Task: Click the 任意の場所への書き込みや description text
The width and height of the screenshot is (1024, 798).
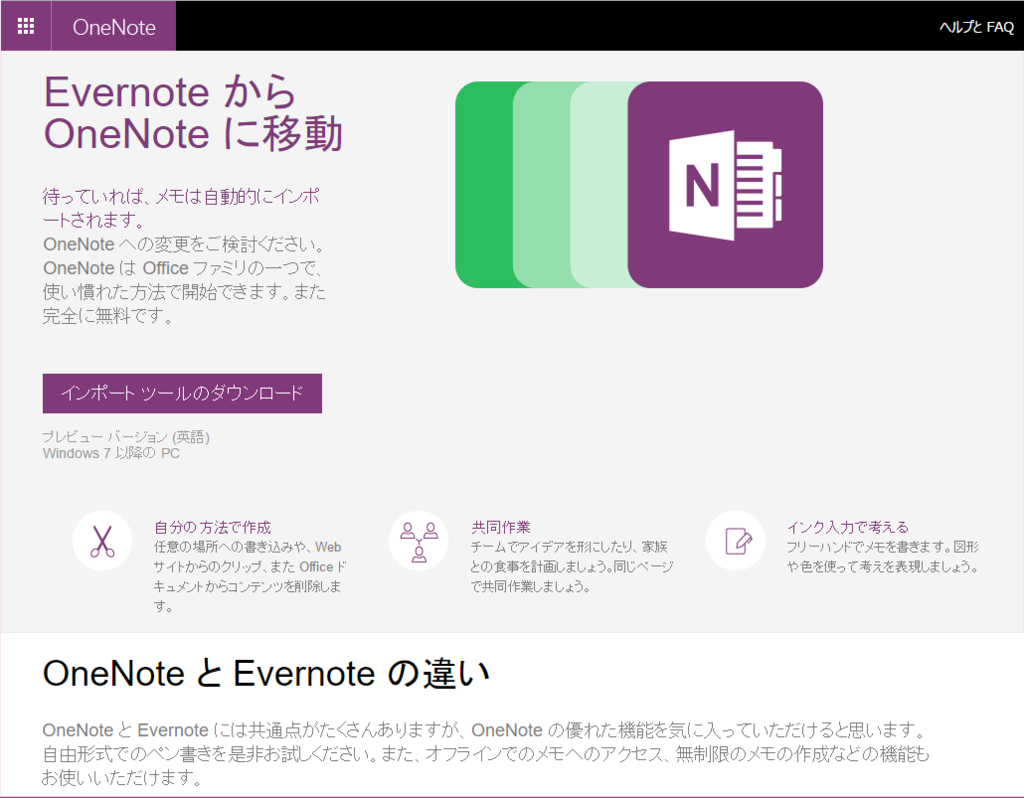Action: click(249, 576)
